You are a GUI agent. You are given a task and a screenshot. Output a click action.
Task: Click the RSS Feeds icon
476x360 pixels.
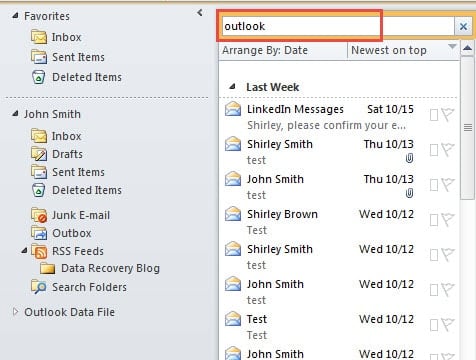point(39,251)
